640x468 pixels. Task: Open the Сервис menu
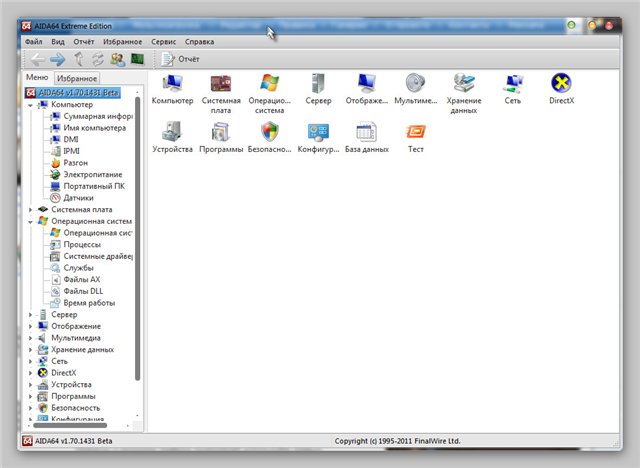click(163, 42)
